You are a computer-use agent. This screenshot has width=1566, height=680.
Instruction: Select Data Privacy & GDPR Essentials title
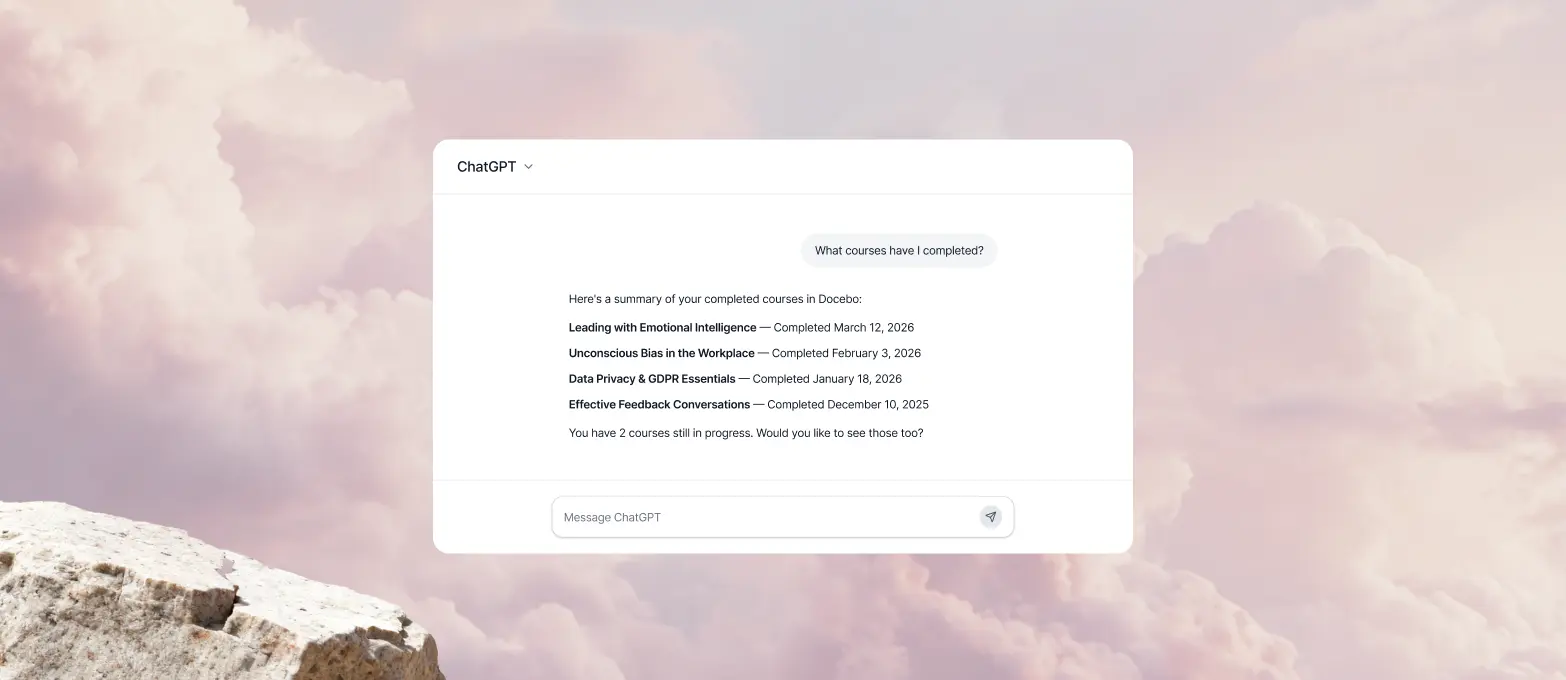tap(652, 379)
